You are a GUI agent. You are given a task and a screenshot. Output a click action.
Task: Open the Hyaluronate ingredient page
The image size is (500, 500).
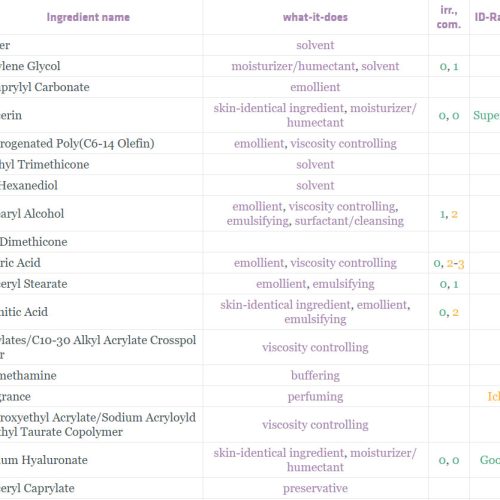[x=44, y=460]
